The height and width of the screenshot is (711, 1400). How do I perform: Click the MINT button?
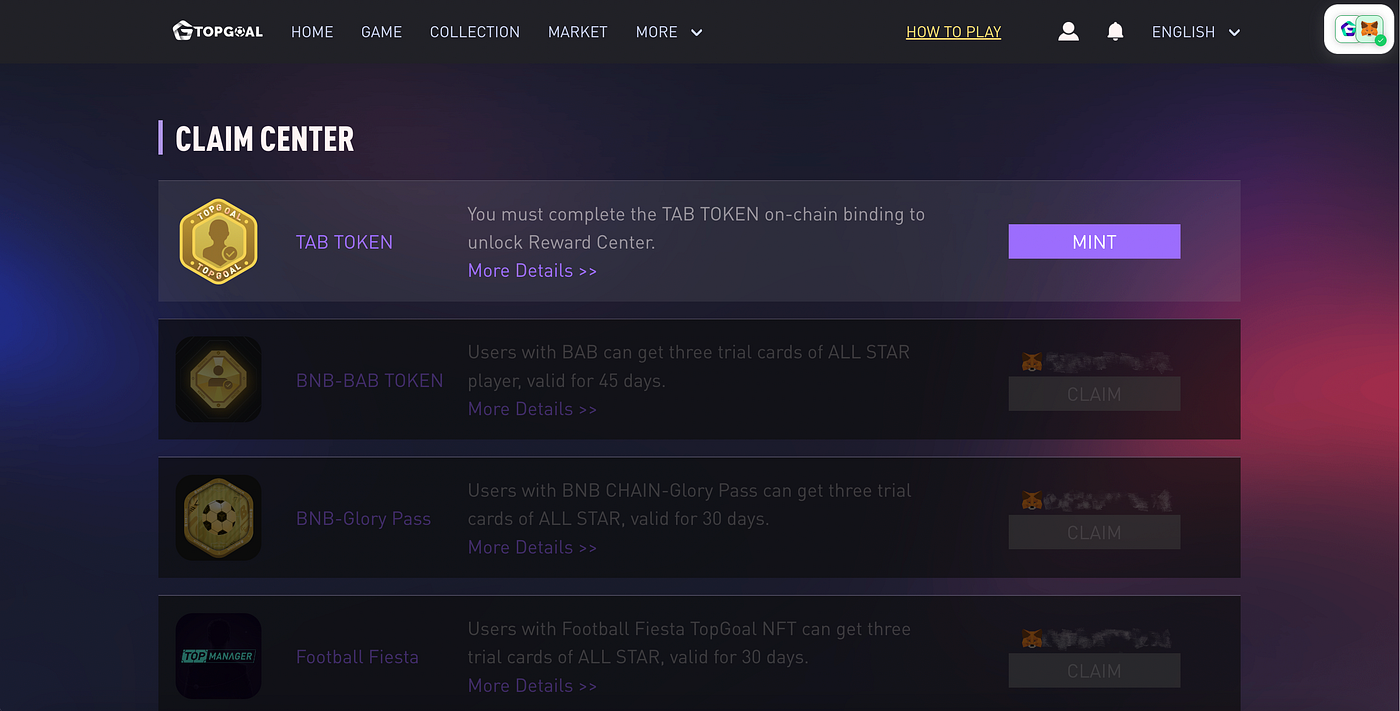coord(1094,242)
